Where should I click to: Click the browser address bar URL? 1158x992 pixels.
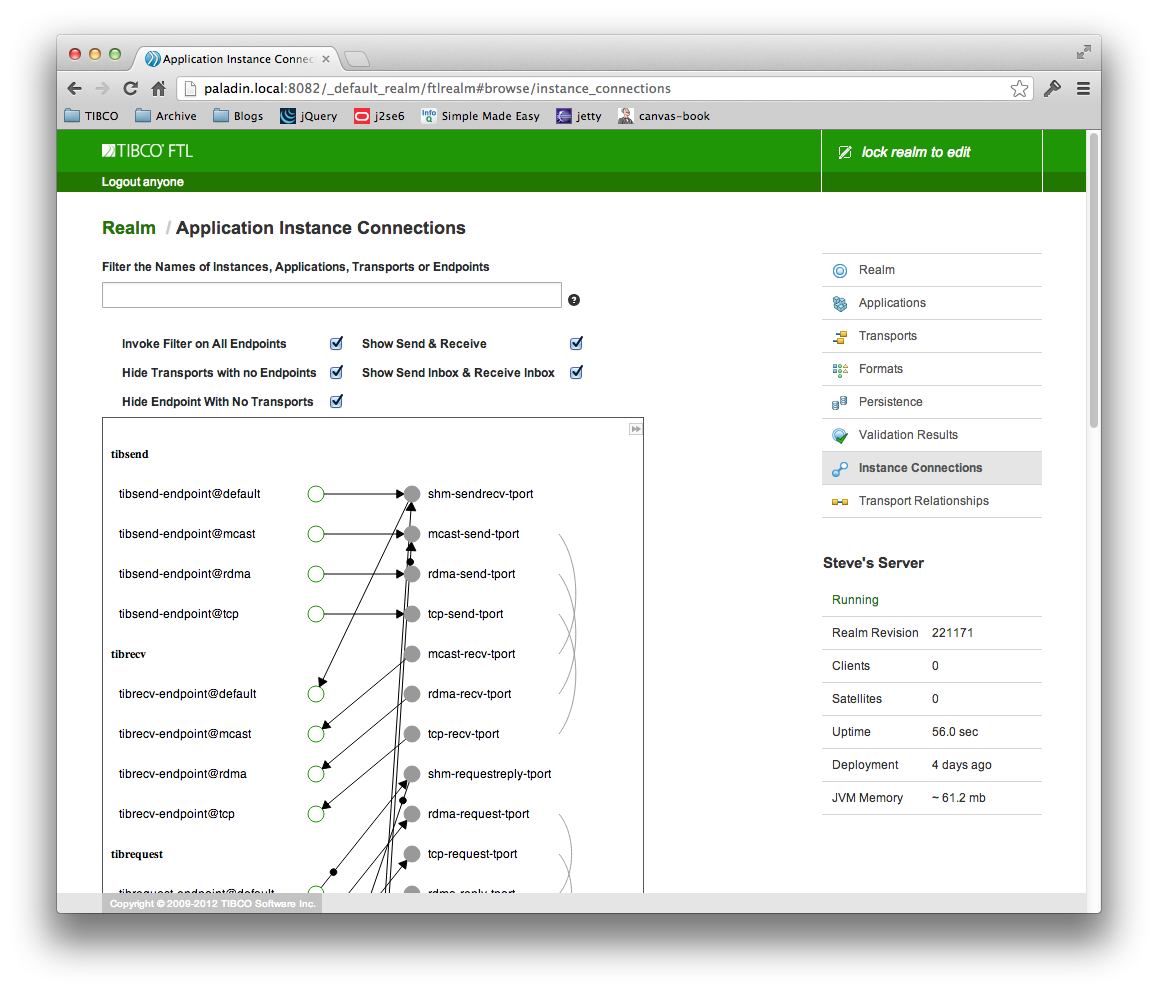coord(437,89)
